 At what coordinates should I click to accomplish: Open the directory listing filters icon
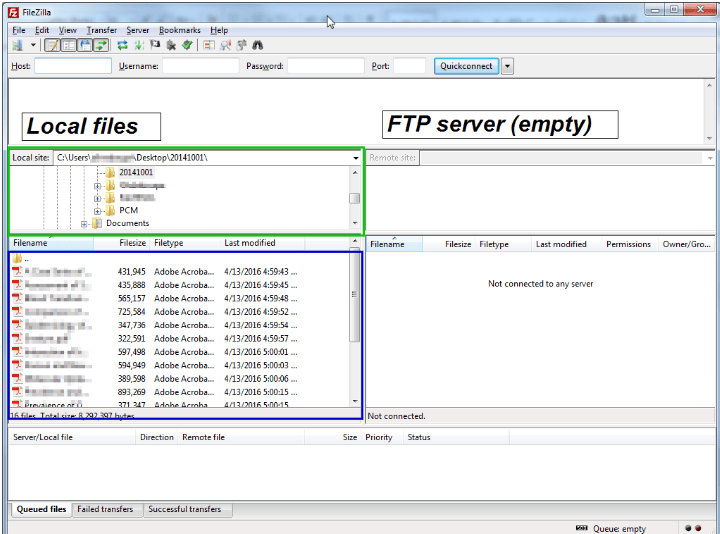pyautogui.click(x=209, y=45)
